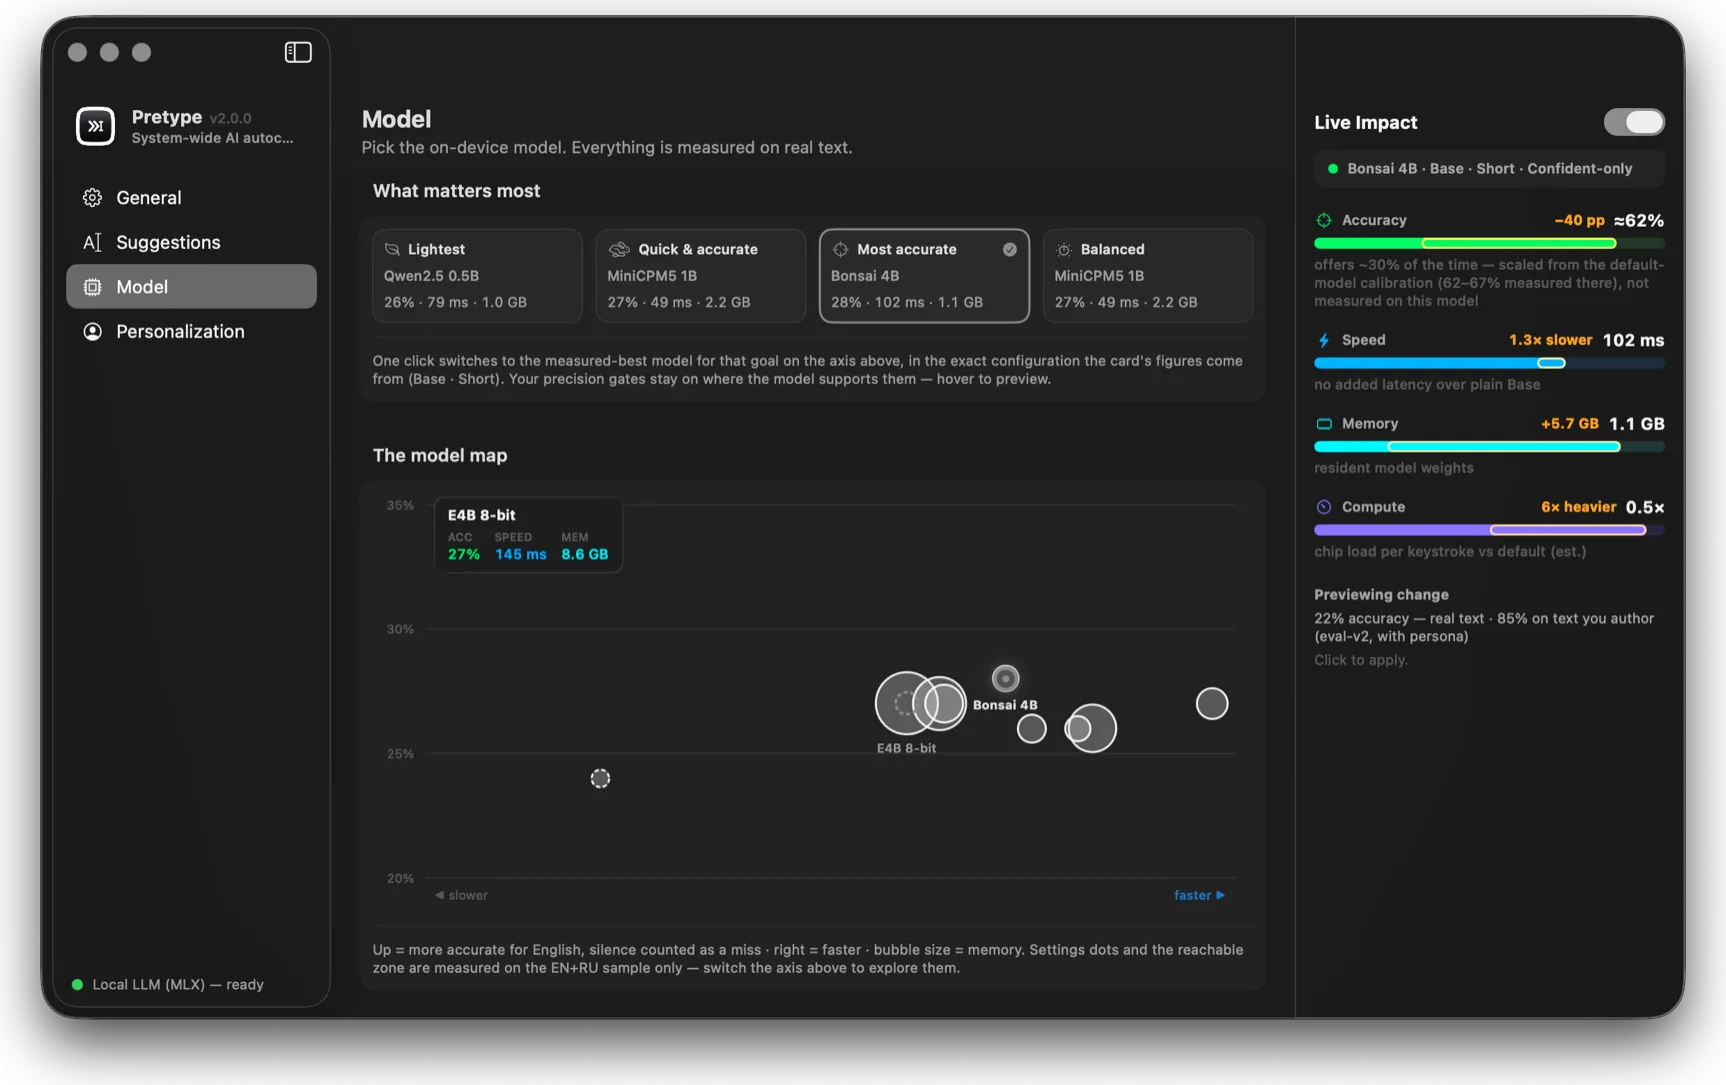This screenshot has width=1726, height=1085.
Task: Click the green dot beside Bonsai 4B config
Action: click(1333, 169)
